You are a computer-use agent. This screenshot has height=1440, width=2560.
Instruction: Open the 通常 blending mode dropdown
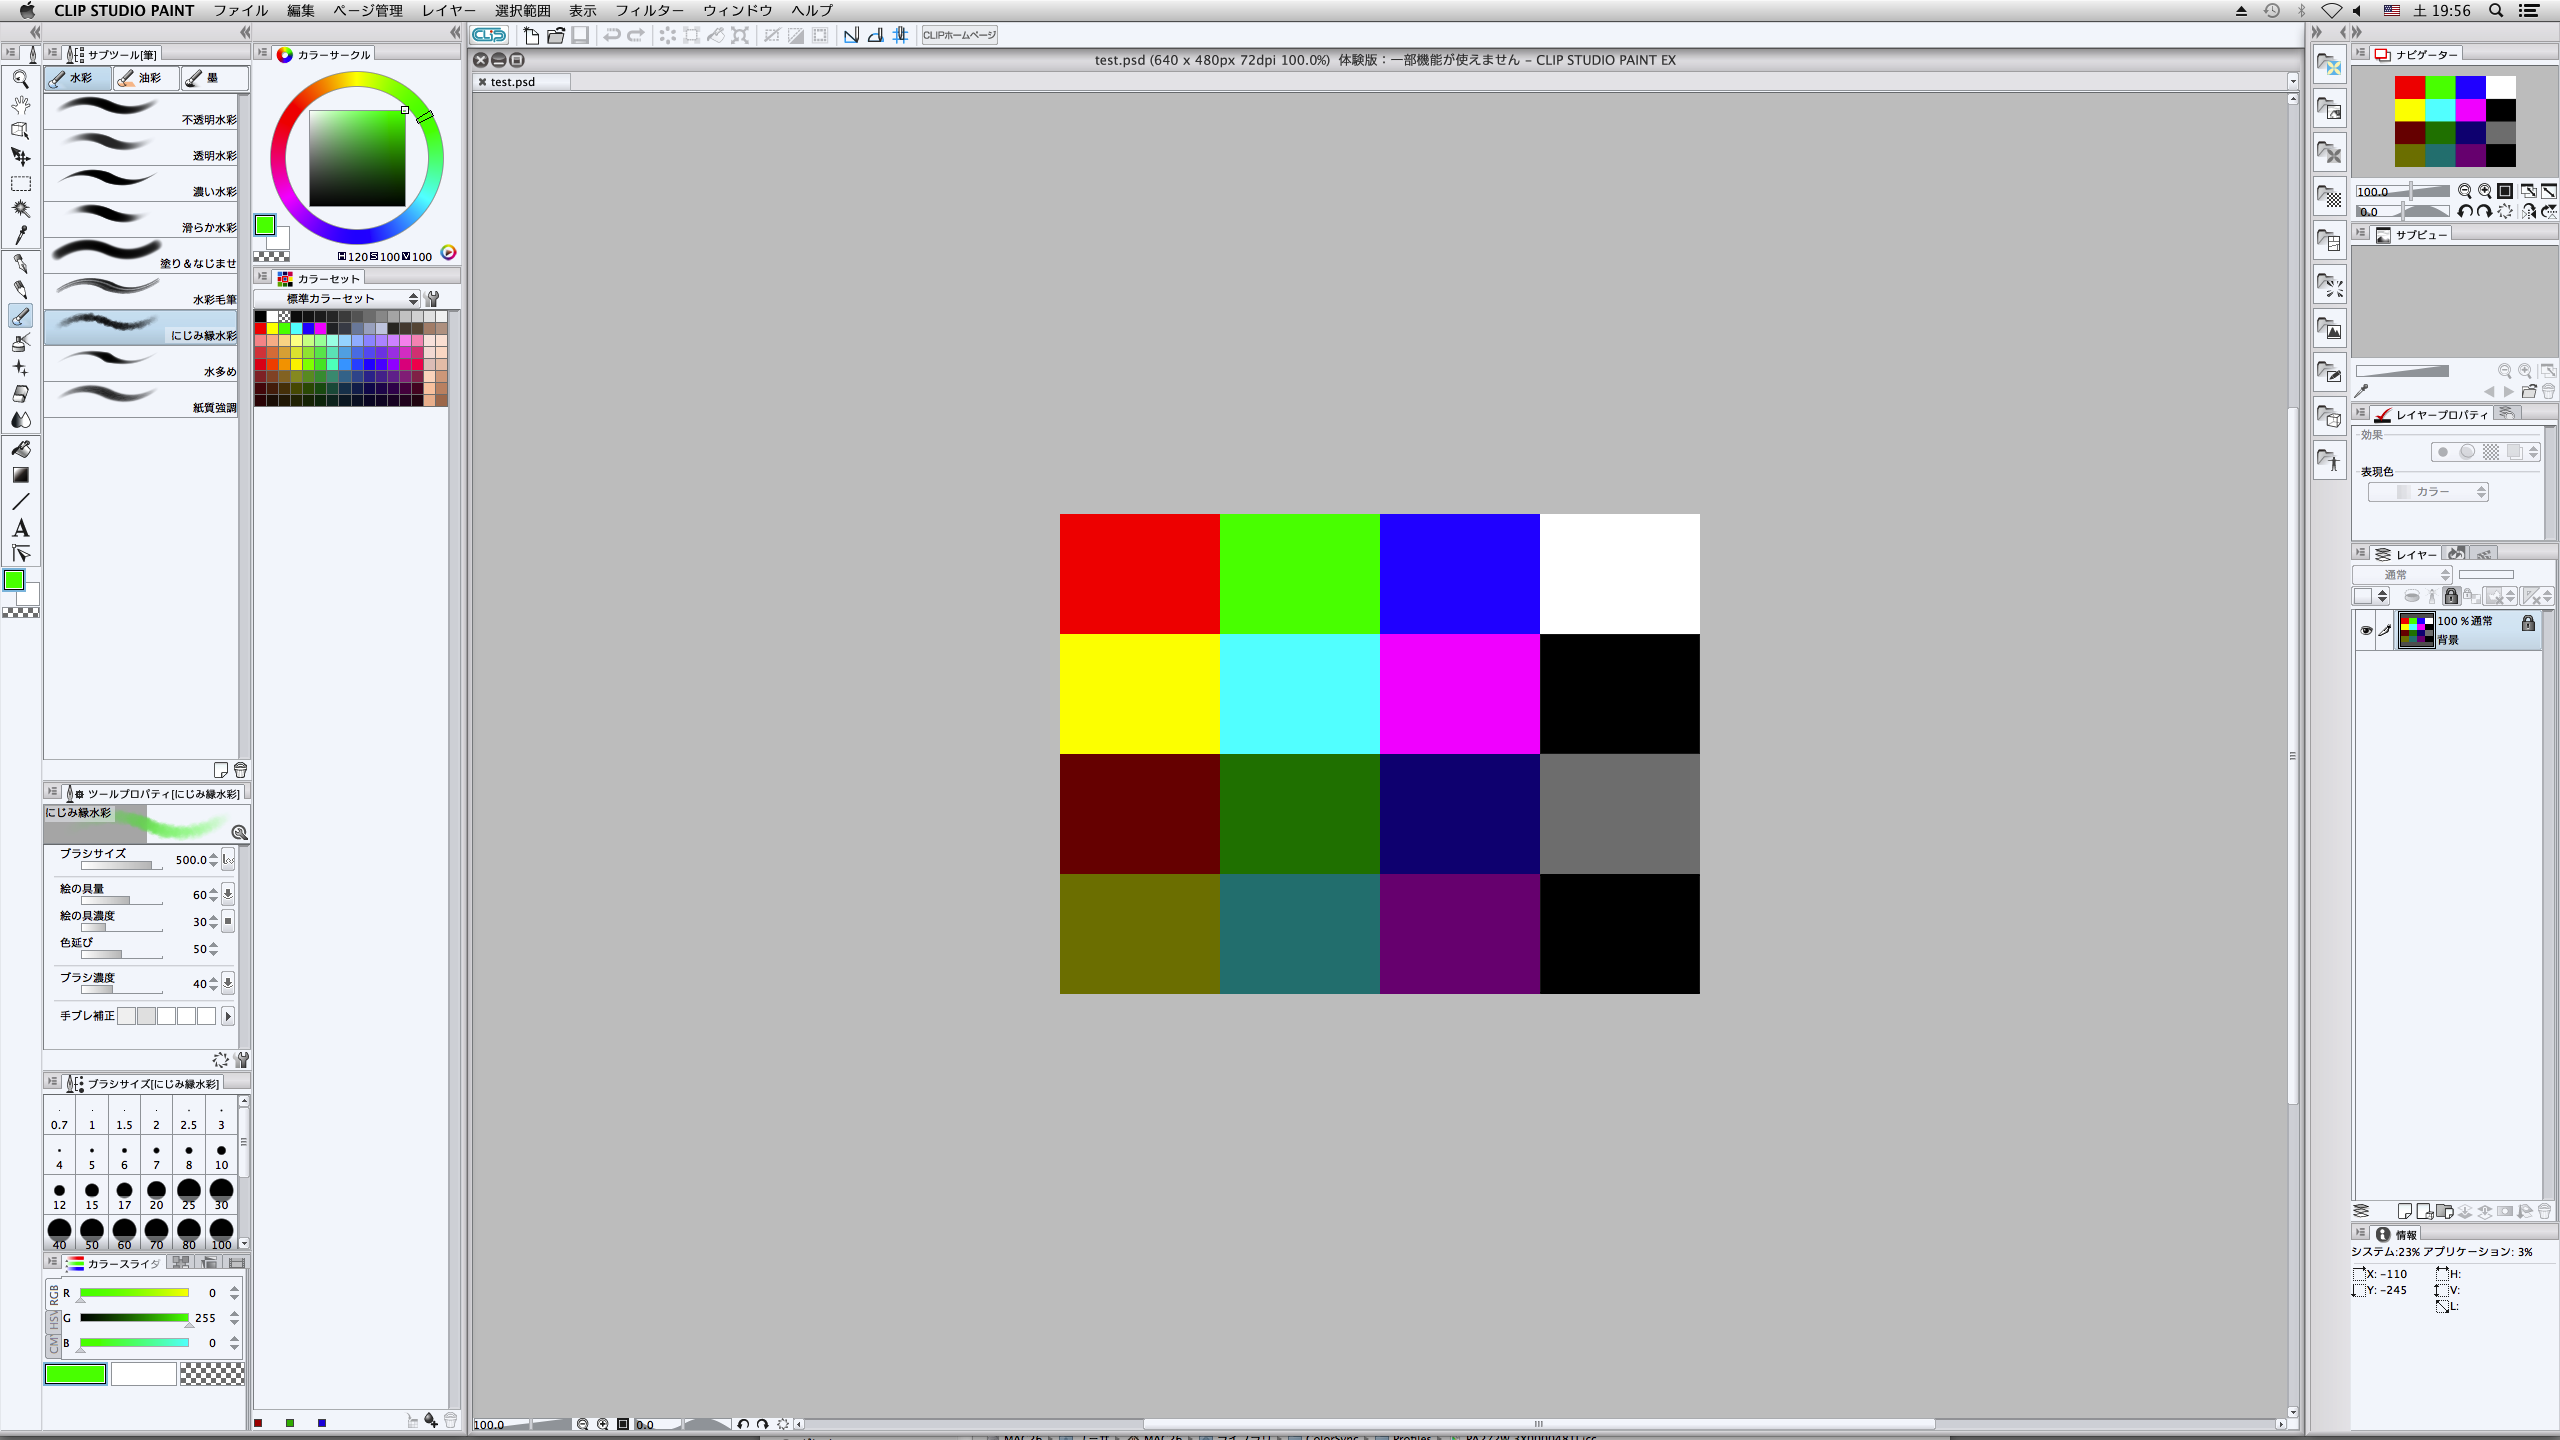[2401, 575]
